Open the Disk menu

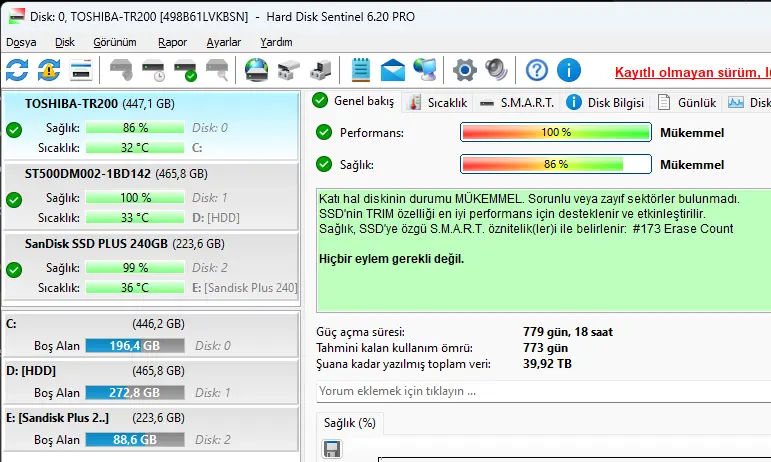(65, 42)
